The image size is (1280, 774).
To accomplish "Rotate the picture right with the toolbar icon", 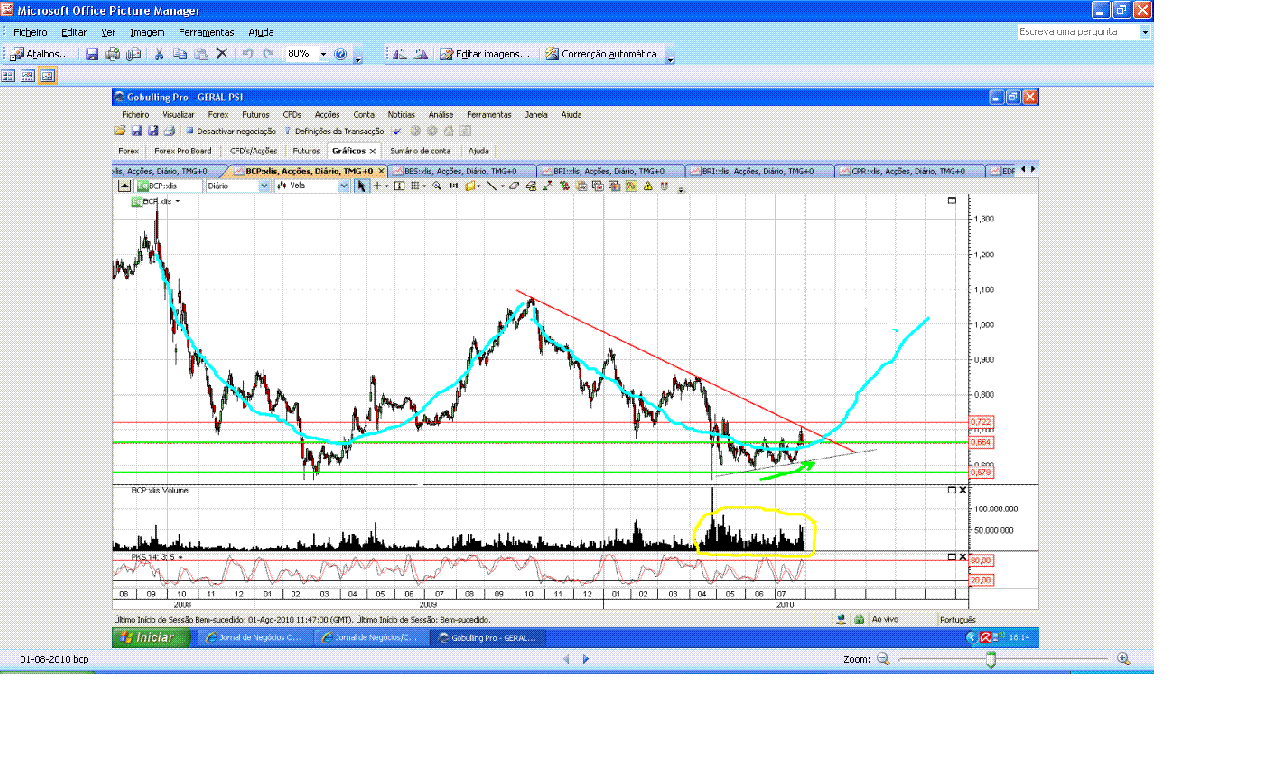I will pyautogui.click(x=421, y=54).
